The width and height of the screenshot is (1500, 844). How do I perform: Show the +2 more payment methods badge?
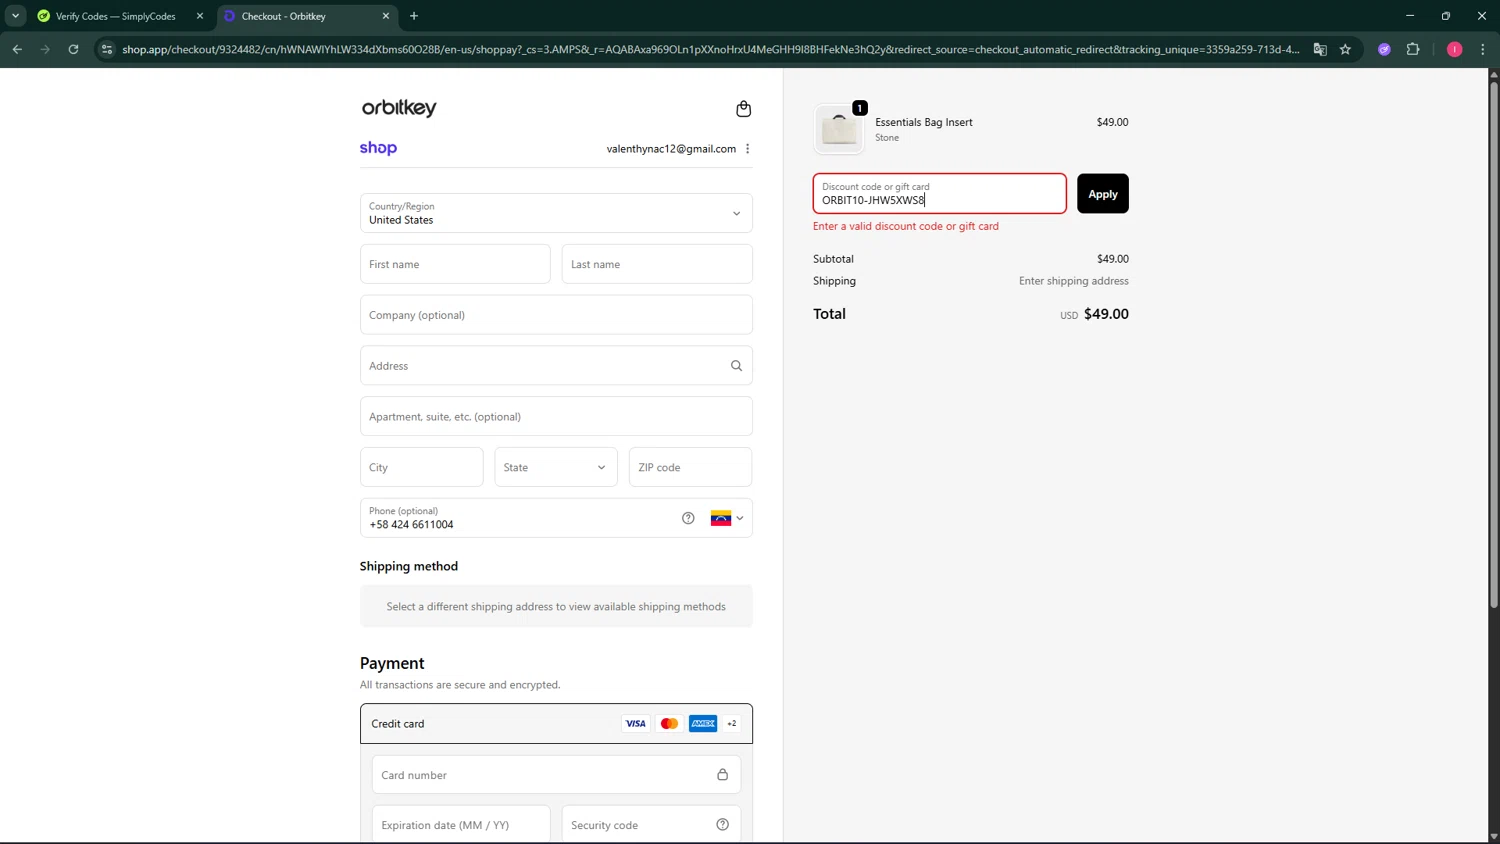(732, 724)
